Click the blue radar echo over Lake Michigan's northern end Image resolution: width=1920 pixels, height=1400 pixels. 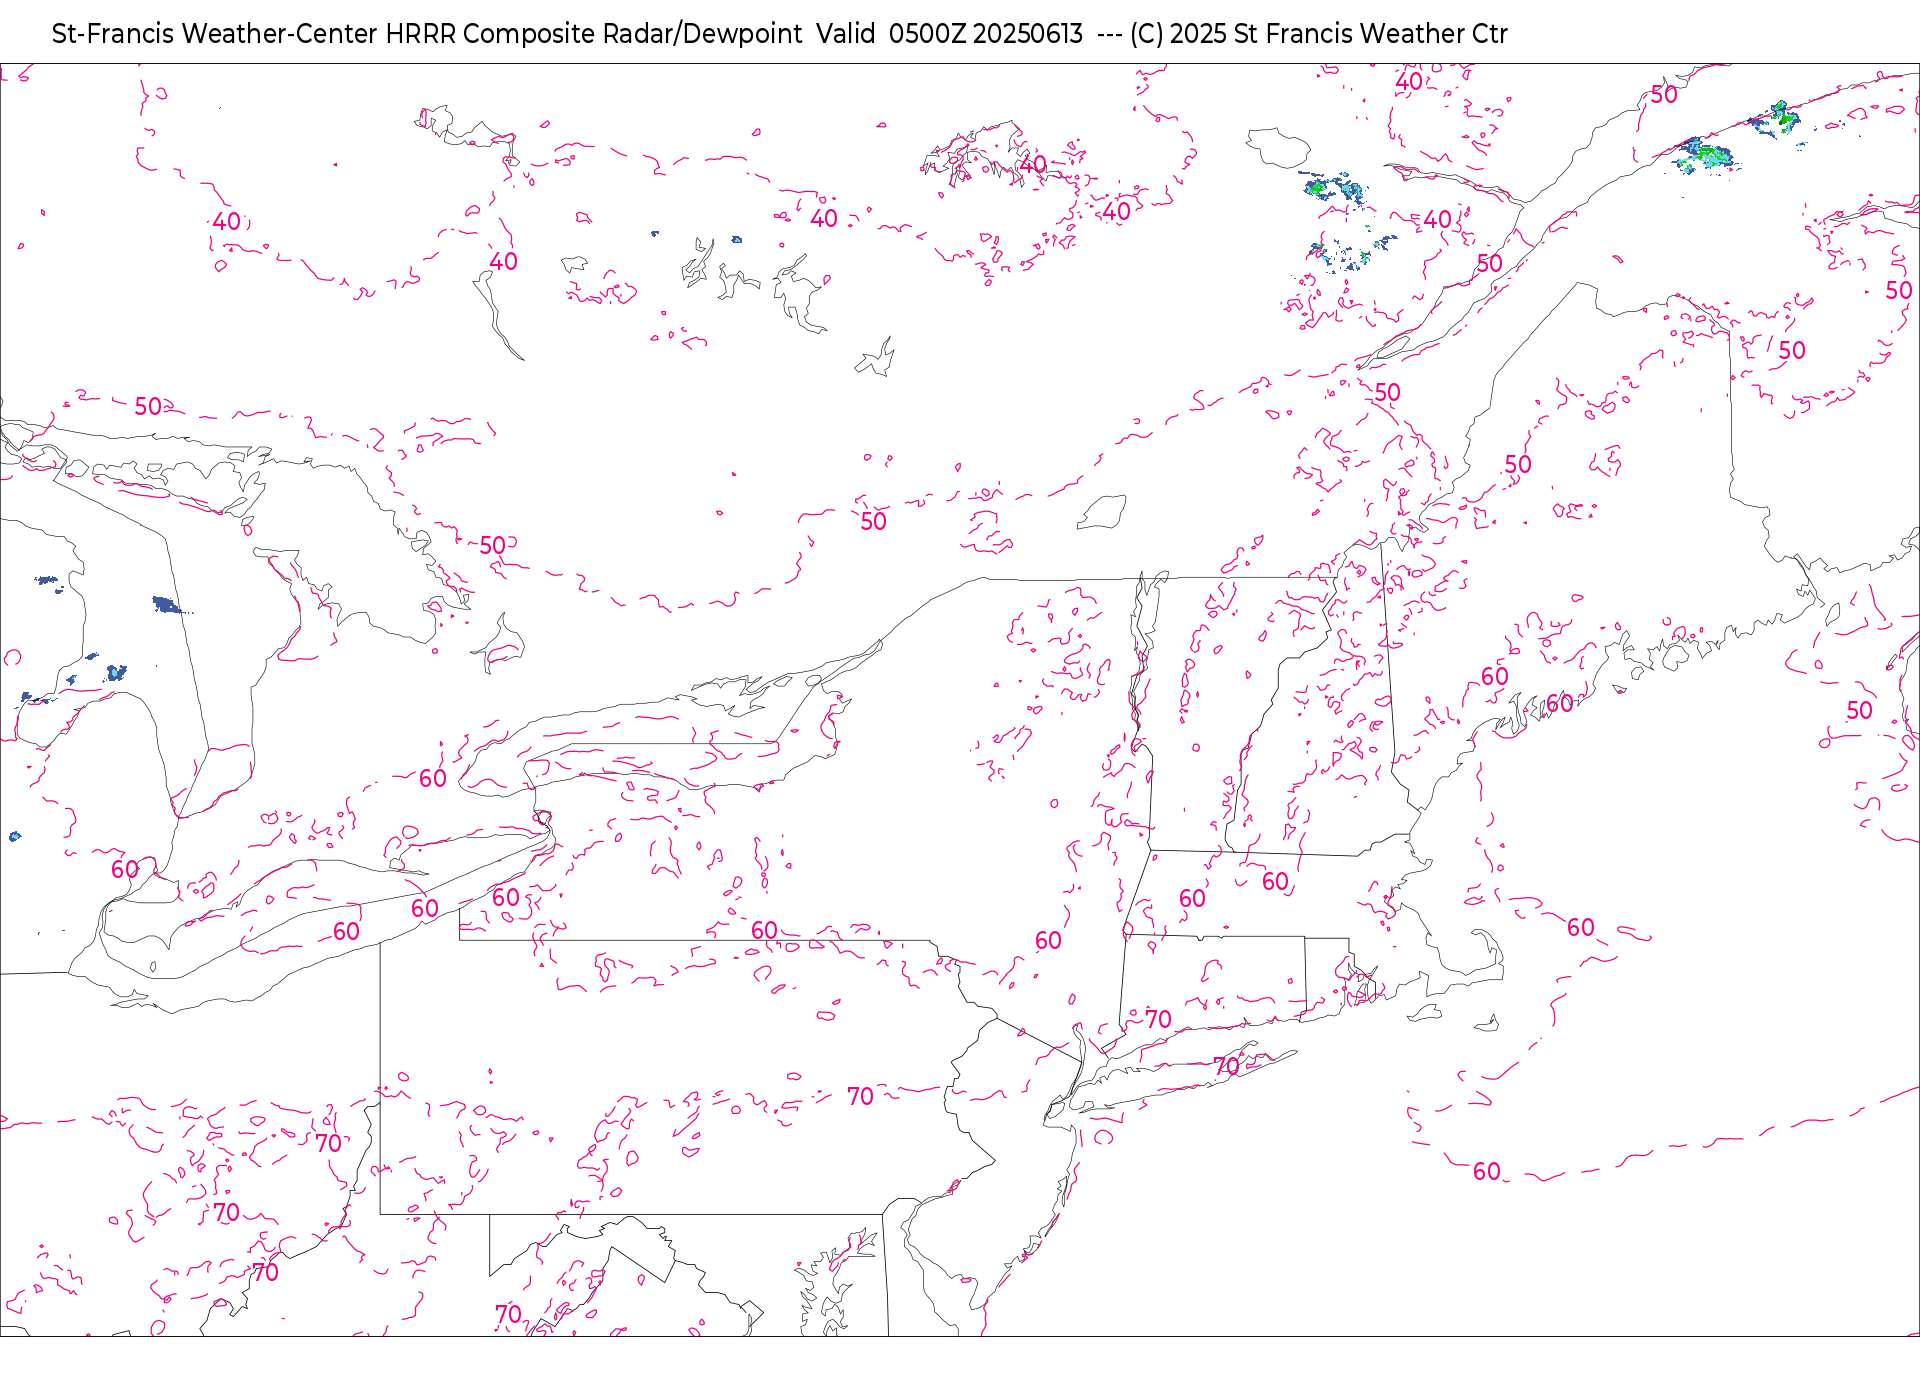167,605
